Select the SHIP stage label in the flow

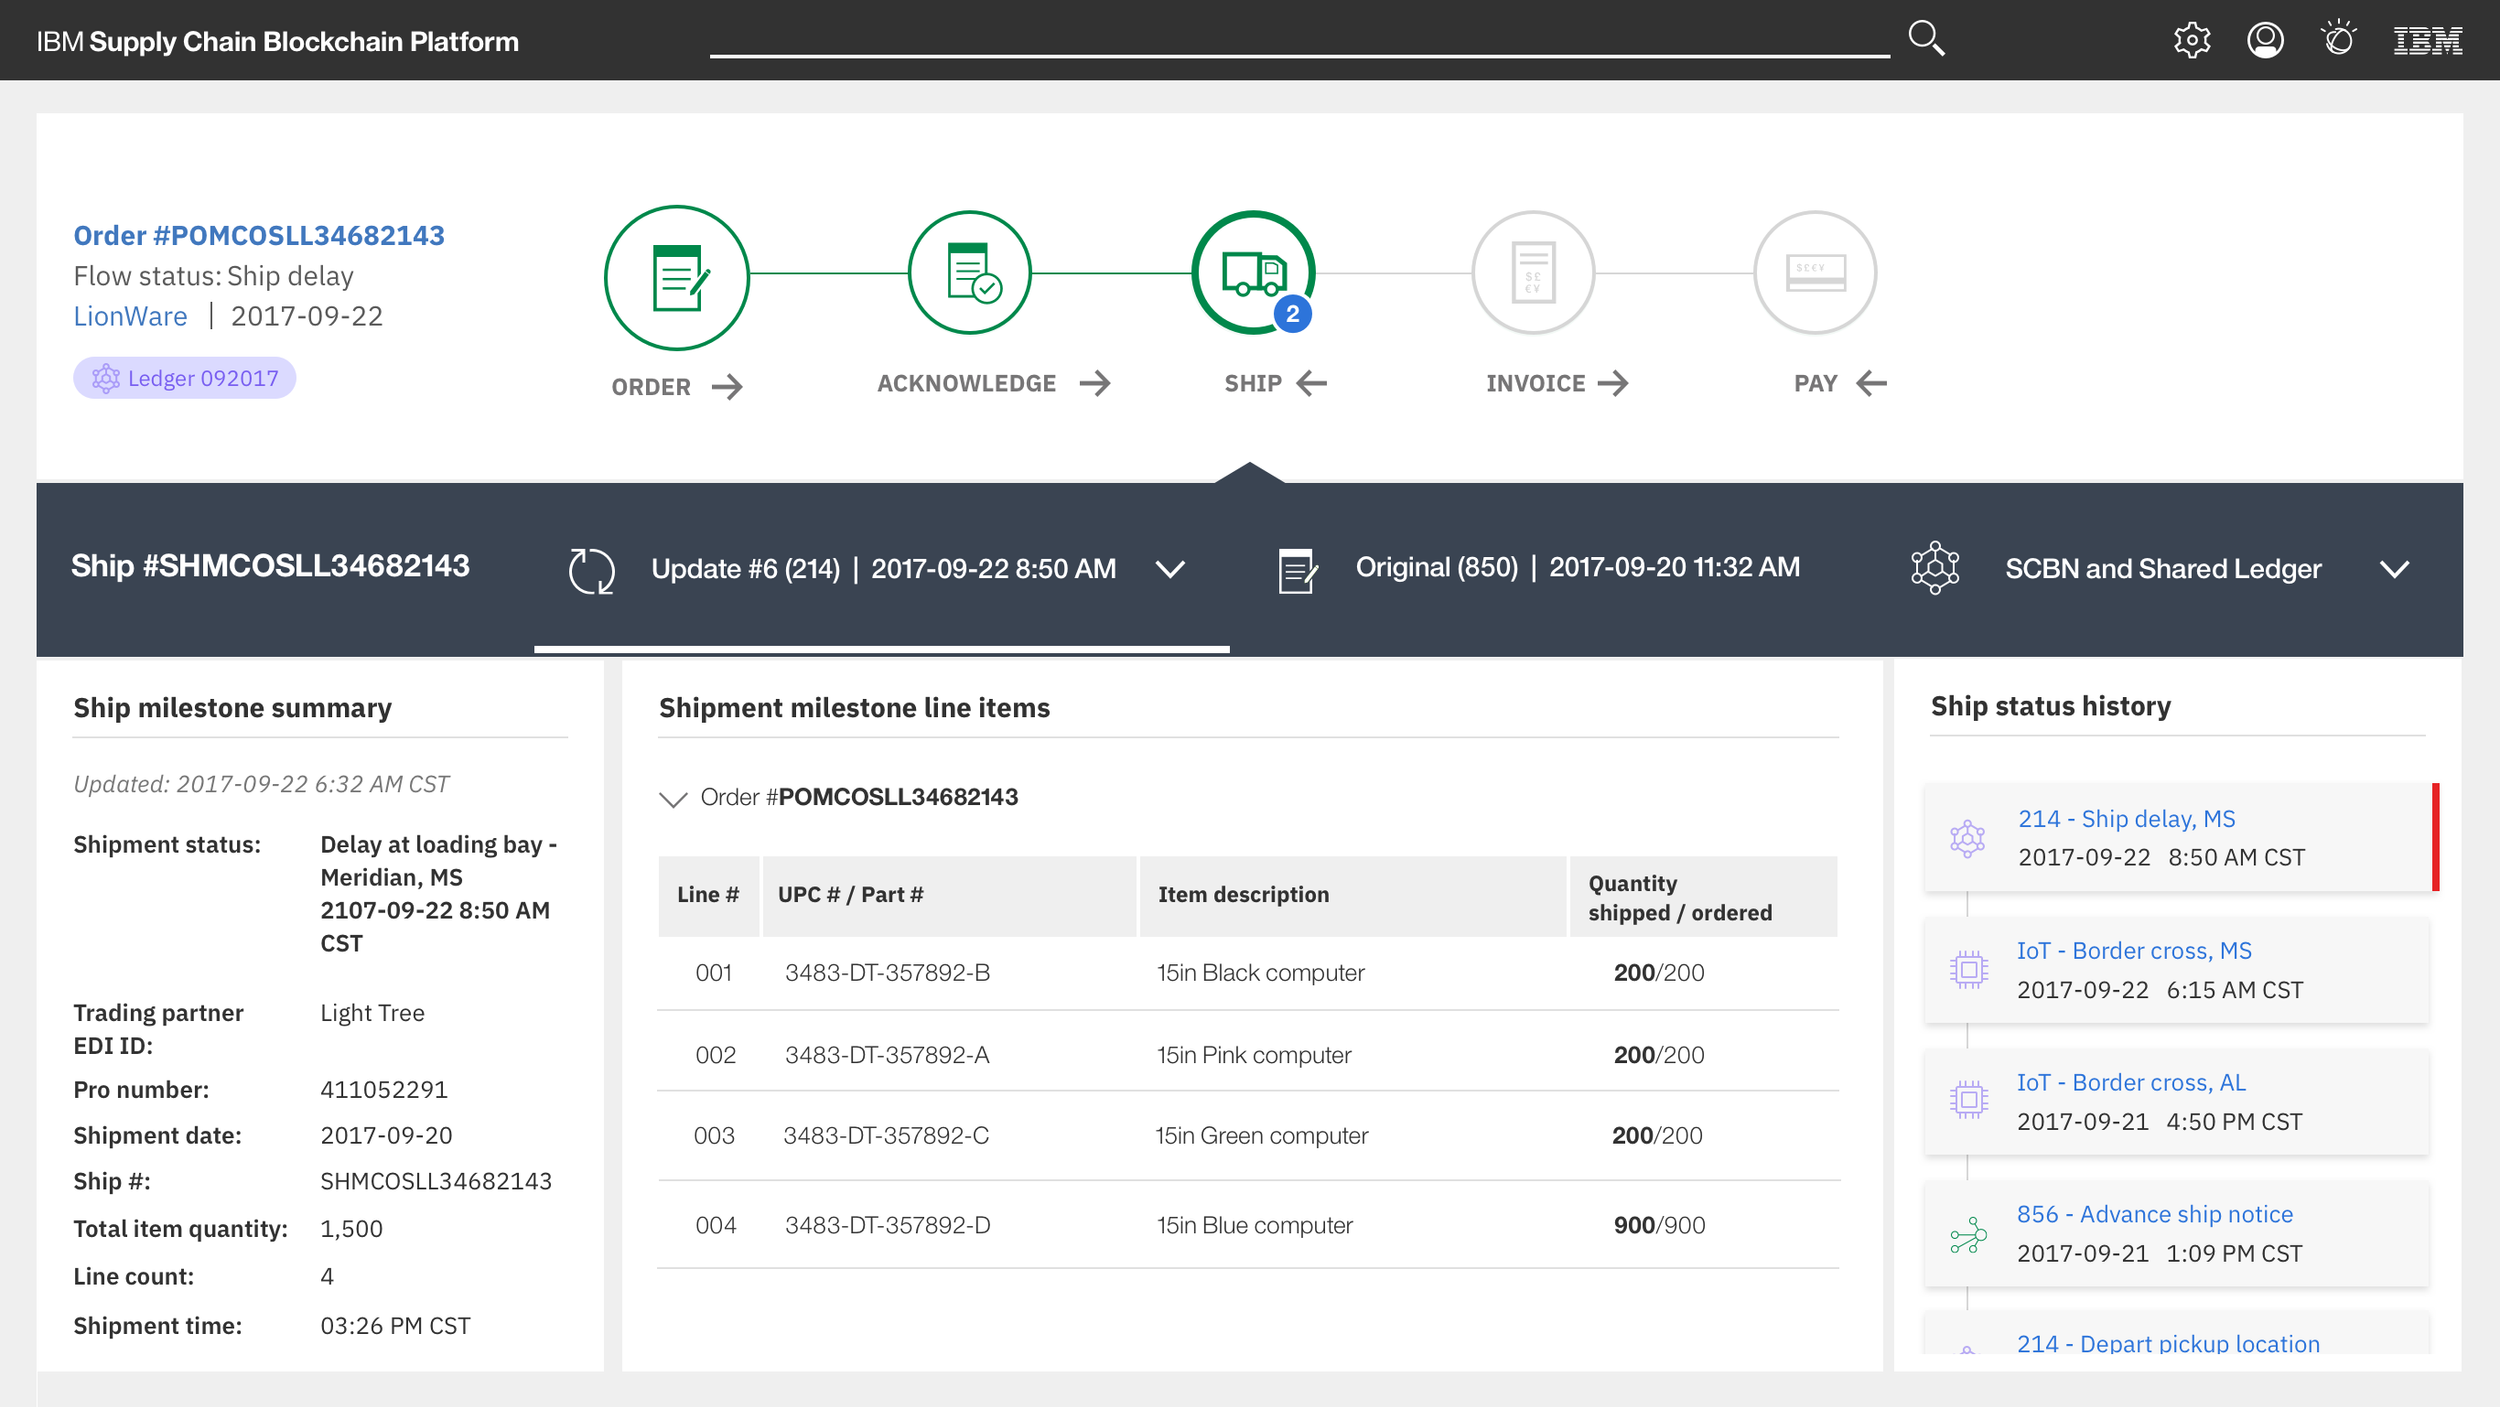(x=1253, y=382)
